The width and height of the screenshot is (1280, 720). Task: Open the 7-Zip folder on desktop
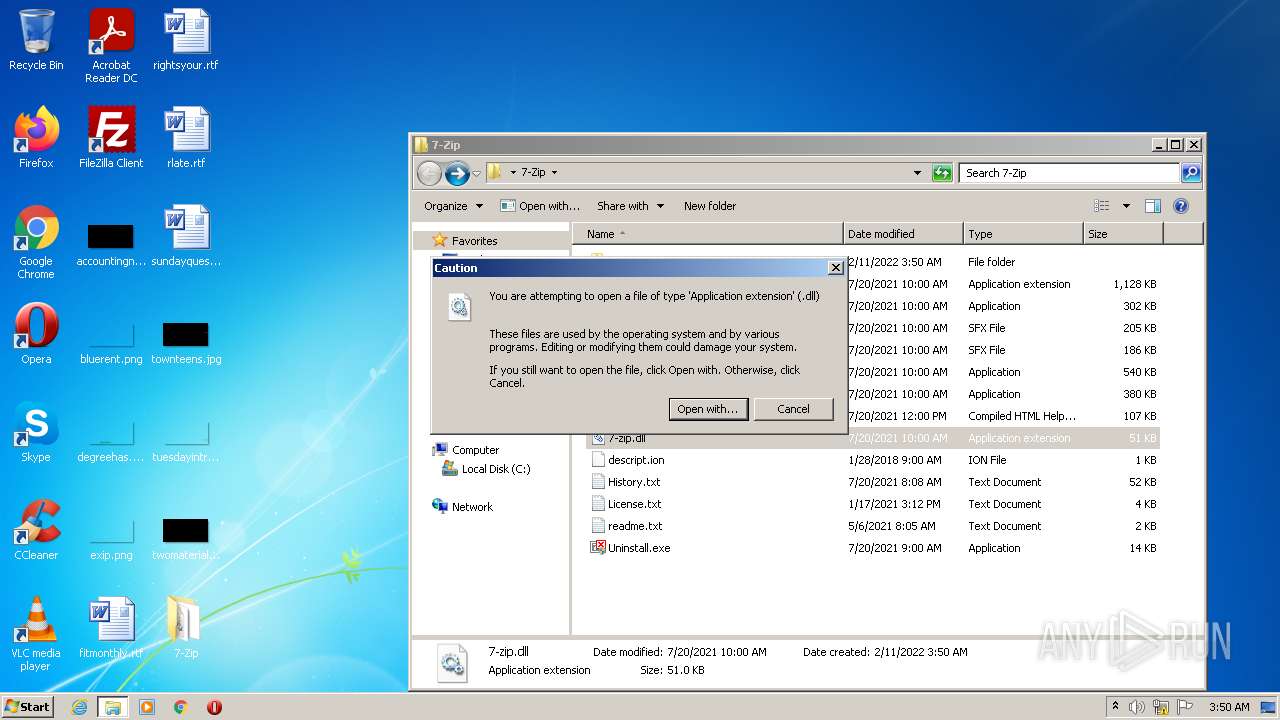(x=186, y=628)
